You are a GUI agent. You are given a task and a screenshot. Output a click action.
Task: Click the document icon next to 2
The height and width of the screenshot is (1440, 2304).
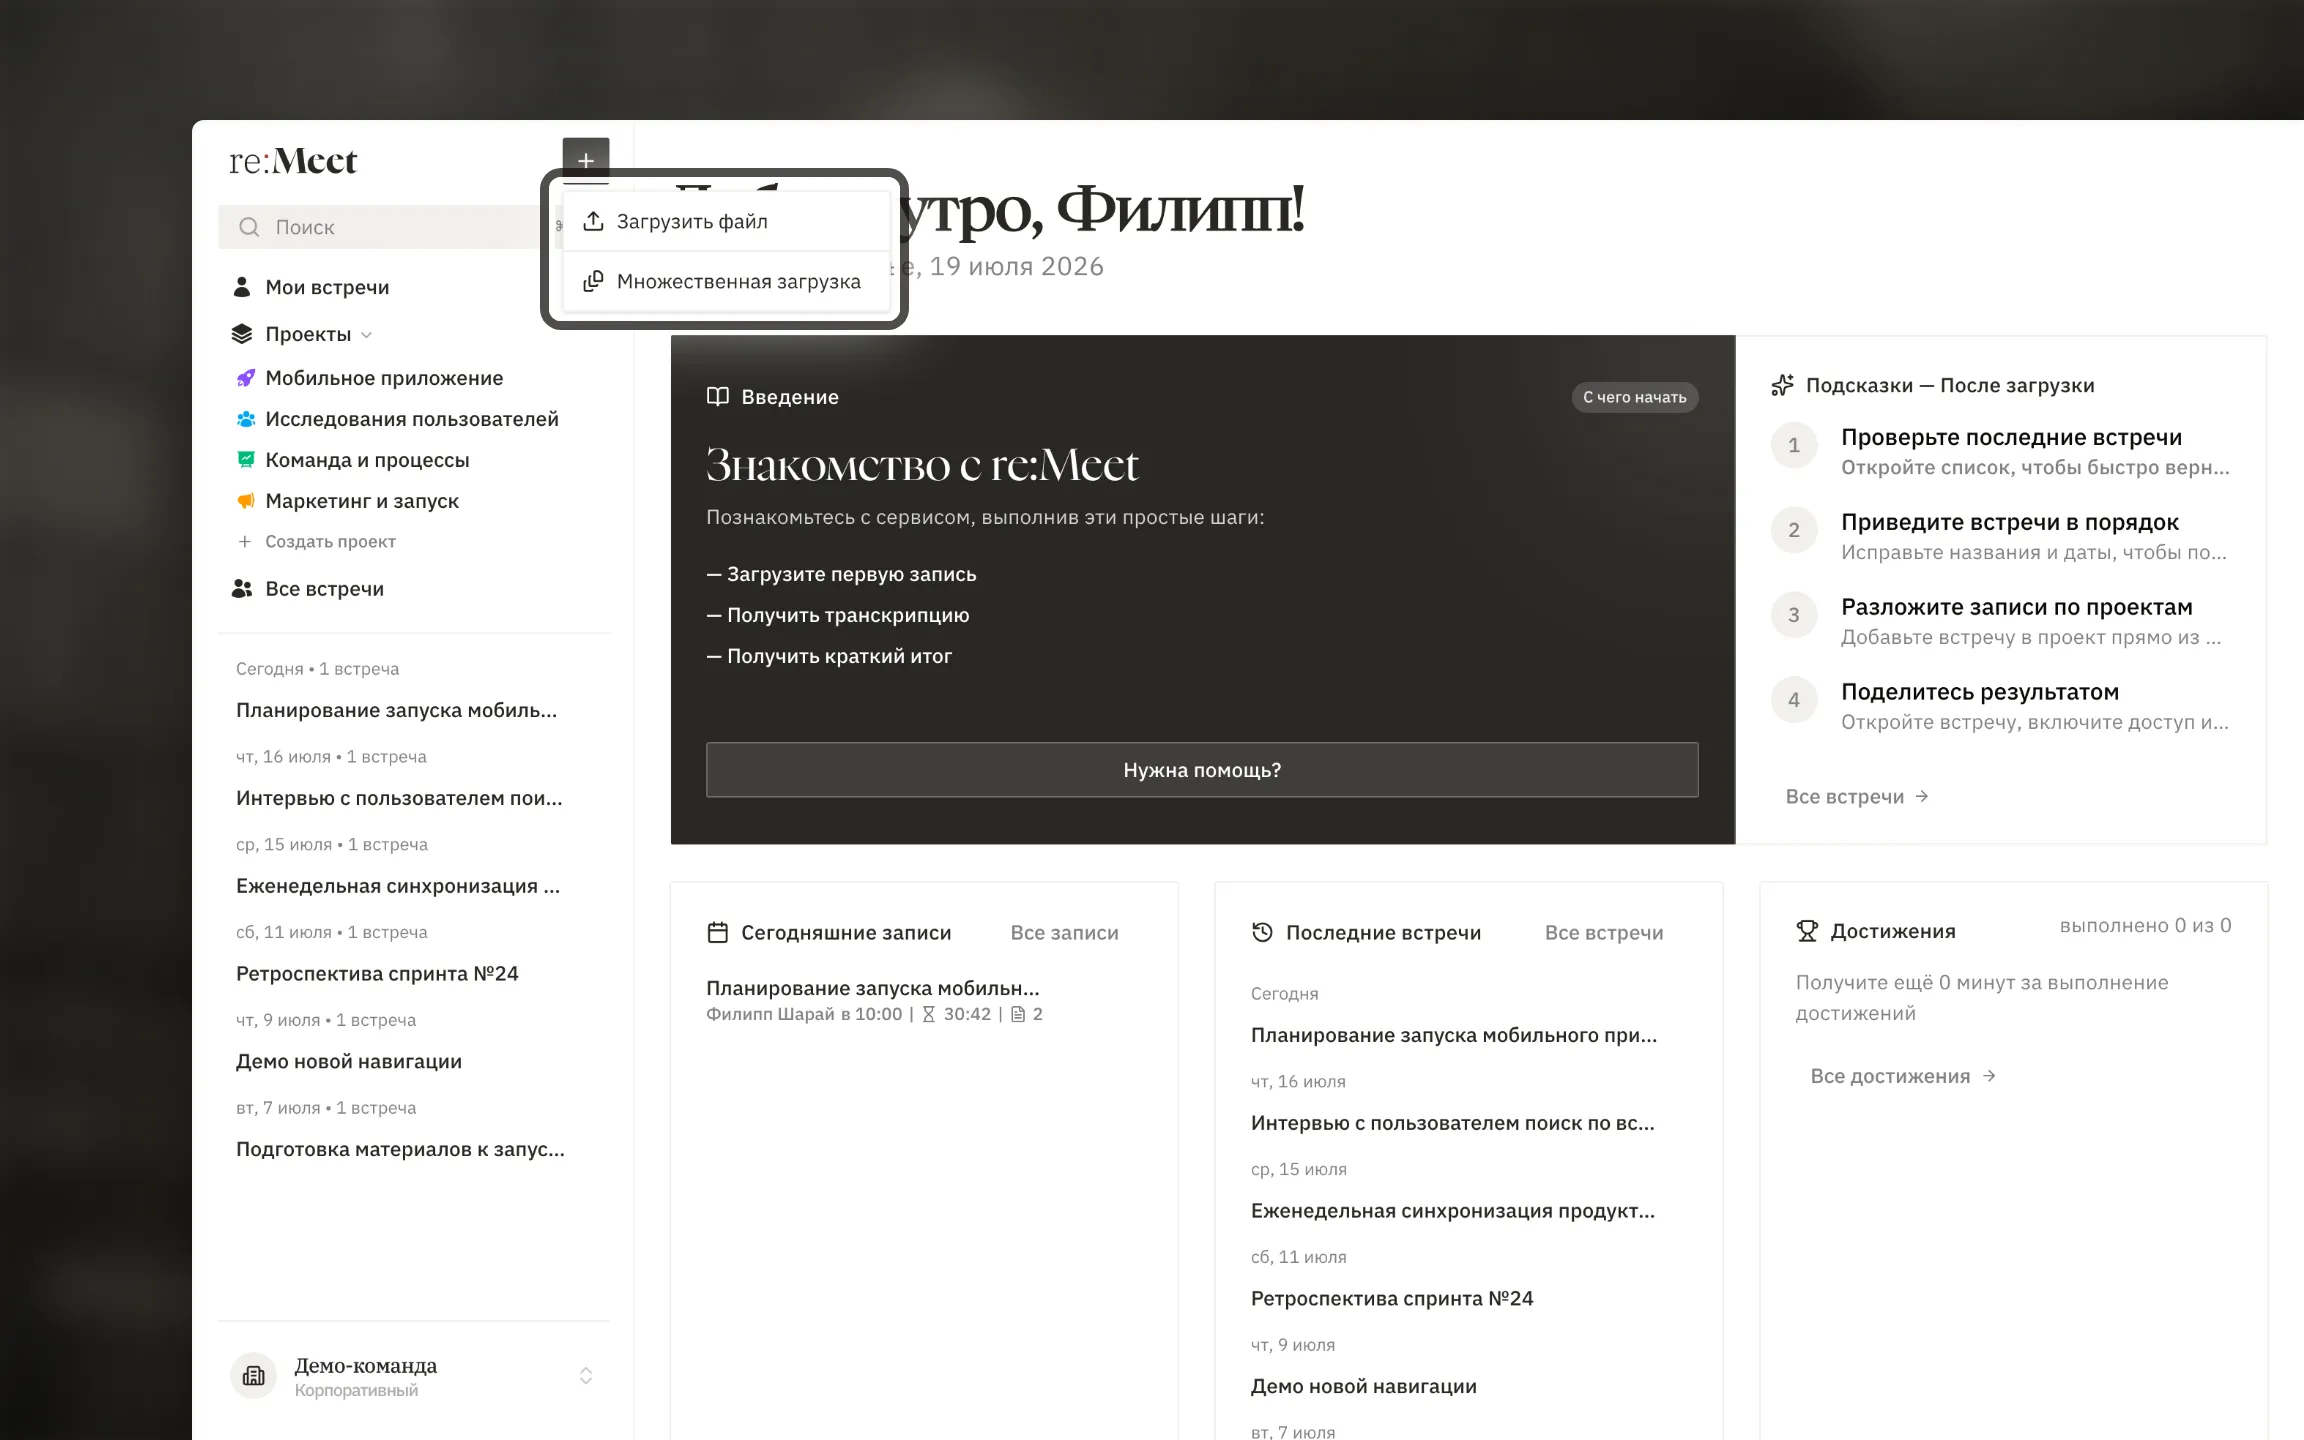click(x=1018, y=1014)
